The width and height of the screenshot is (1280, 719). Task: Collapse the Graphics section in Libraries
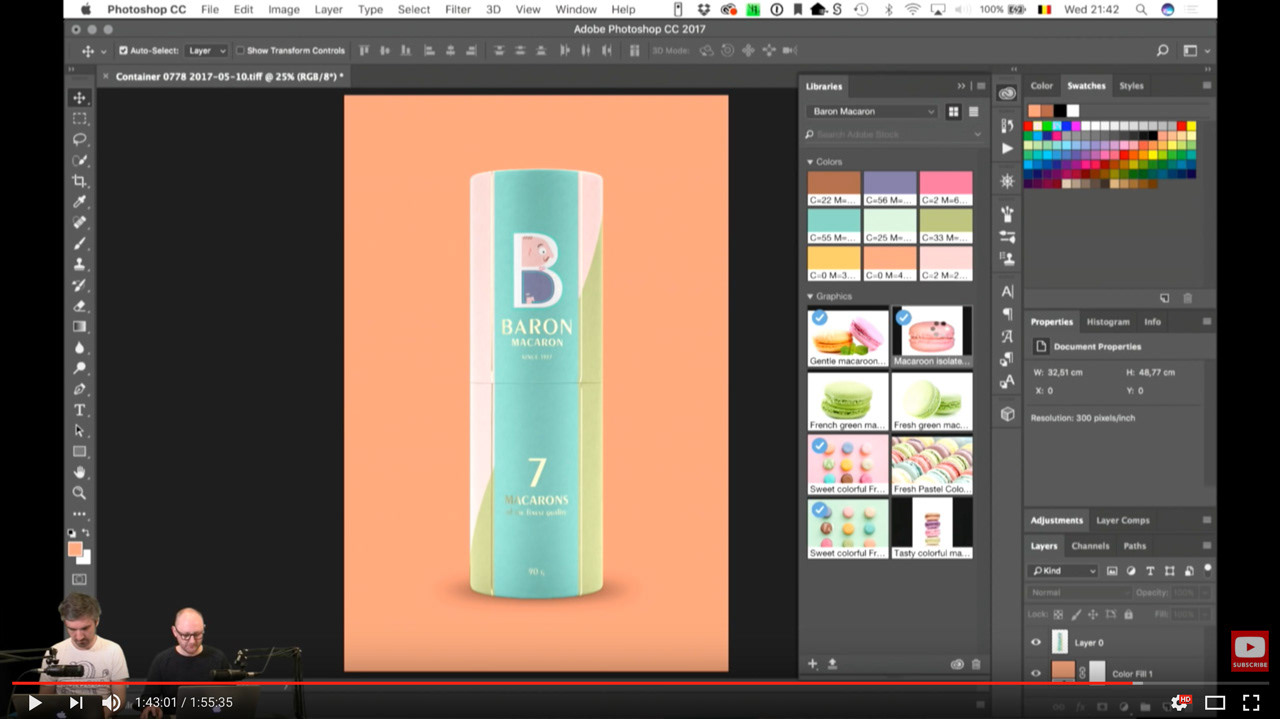click(x=810, y=297)
